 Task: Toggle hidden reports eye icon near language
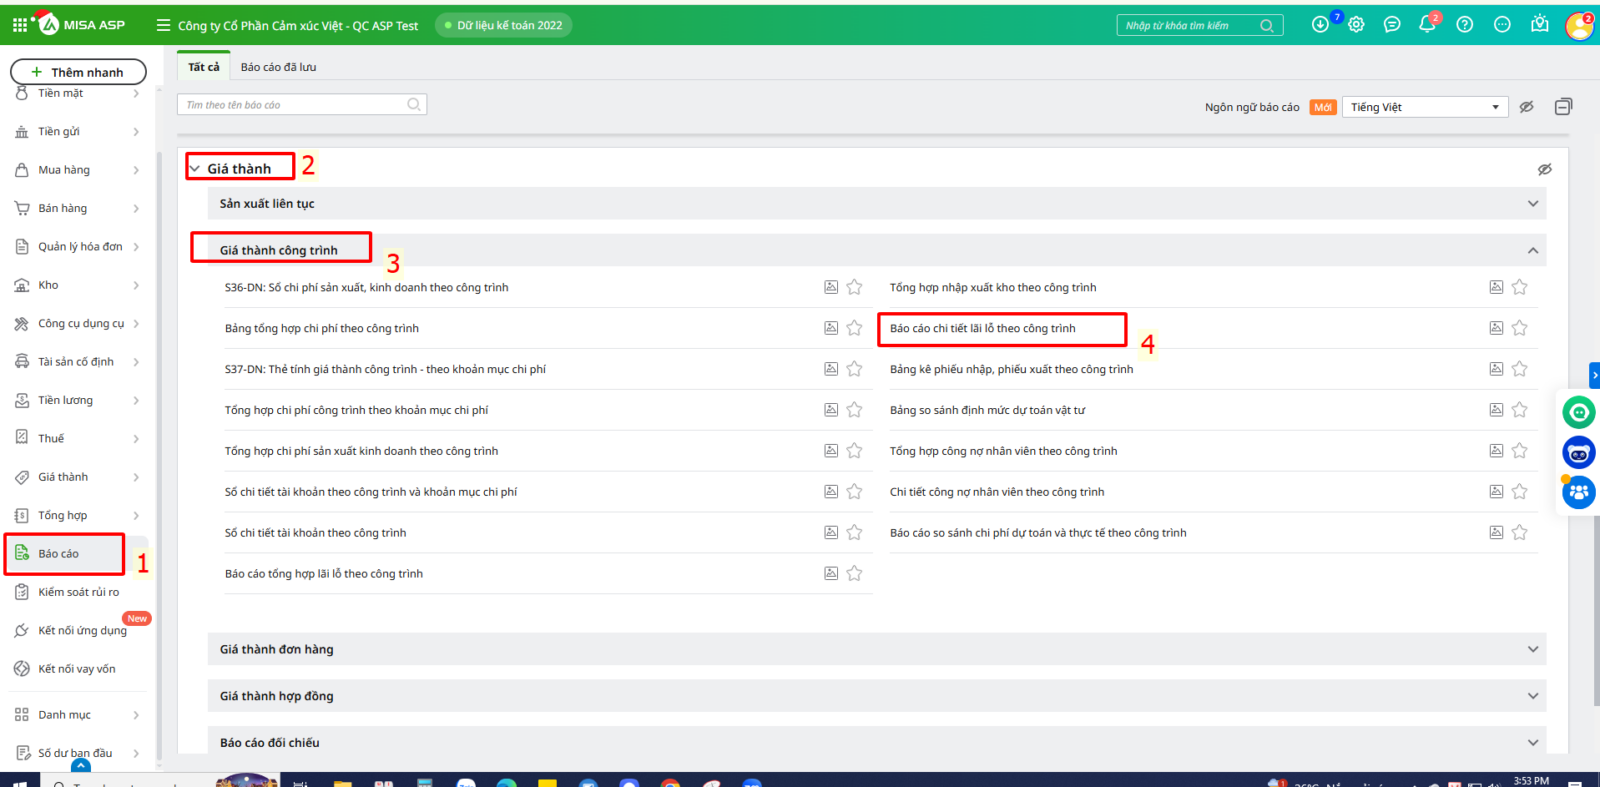[x=1526, y=107]
